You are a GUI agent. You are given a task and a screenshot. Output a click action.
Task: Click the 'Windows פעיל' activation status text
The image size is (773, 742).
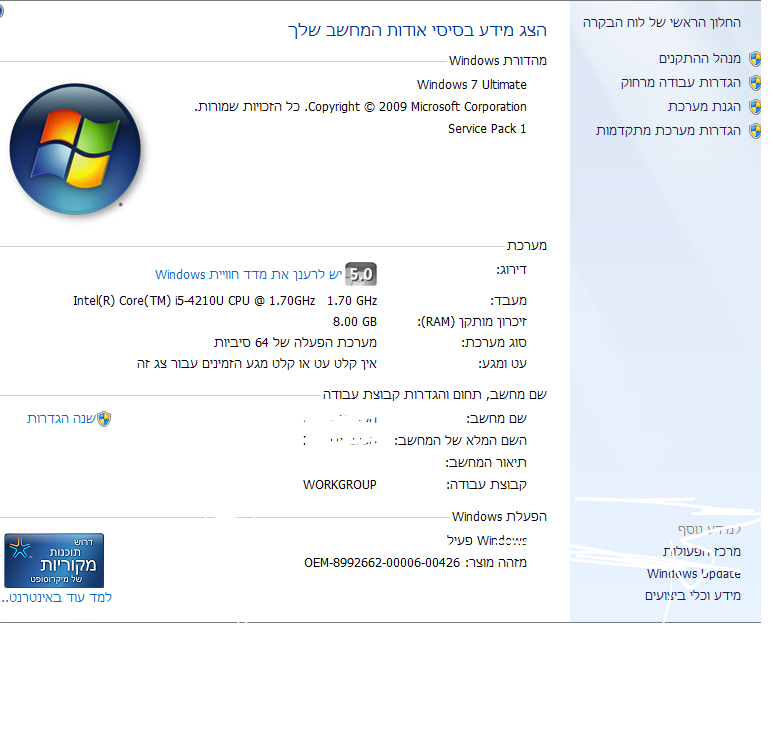[487, 541]
